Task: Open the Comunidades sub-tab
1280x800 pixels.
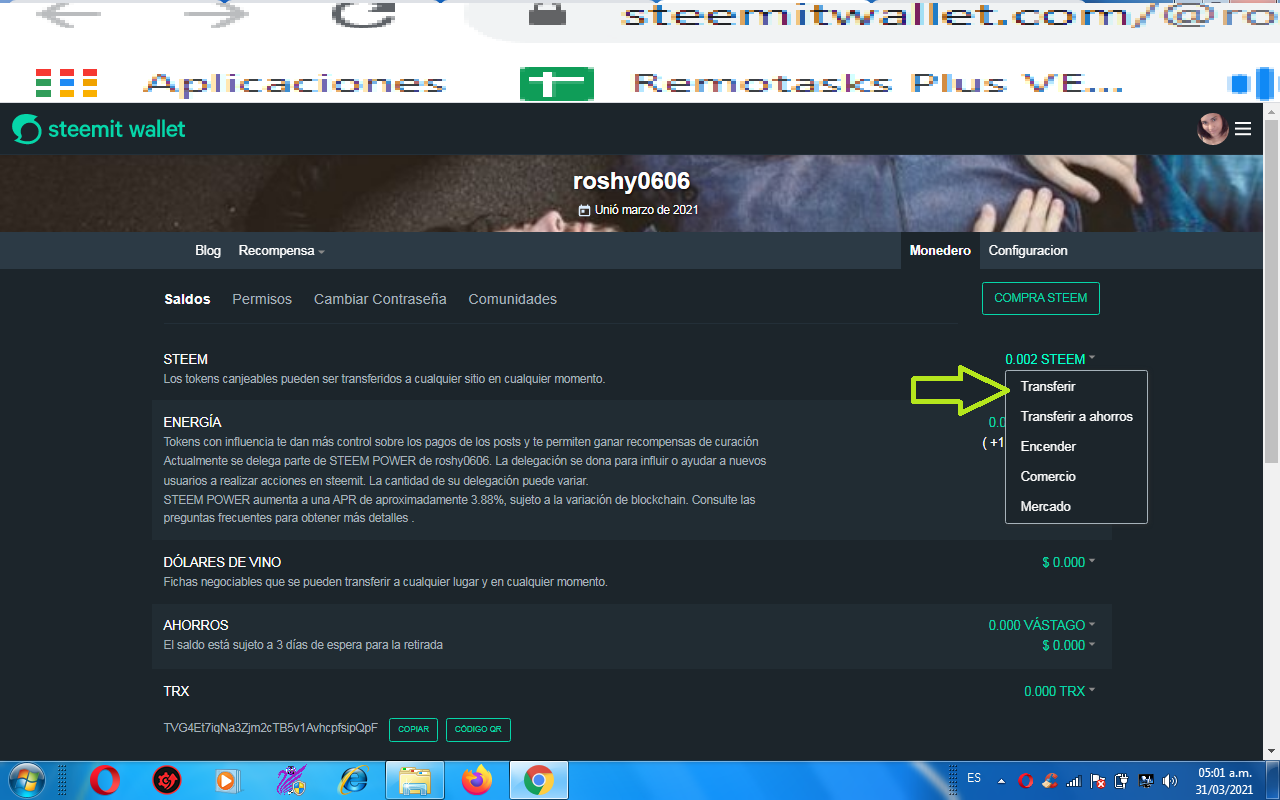Action: click(512, 299)
